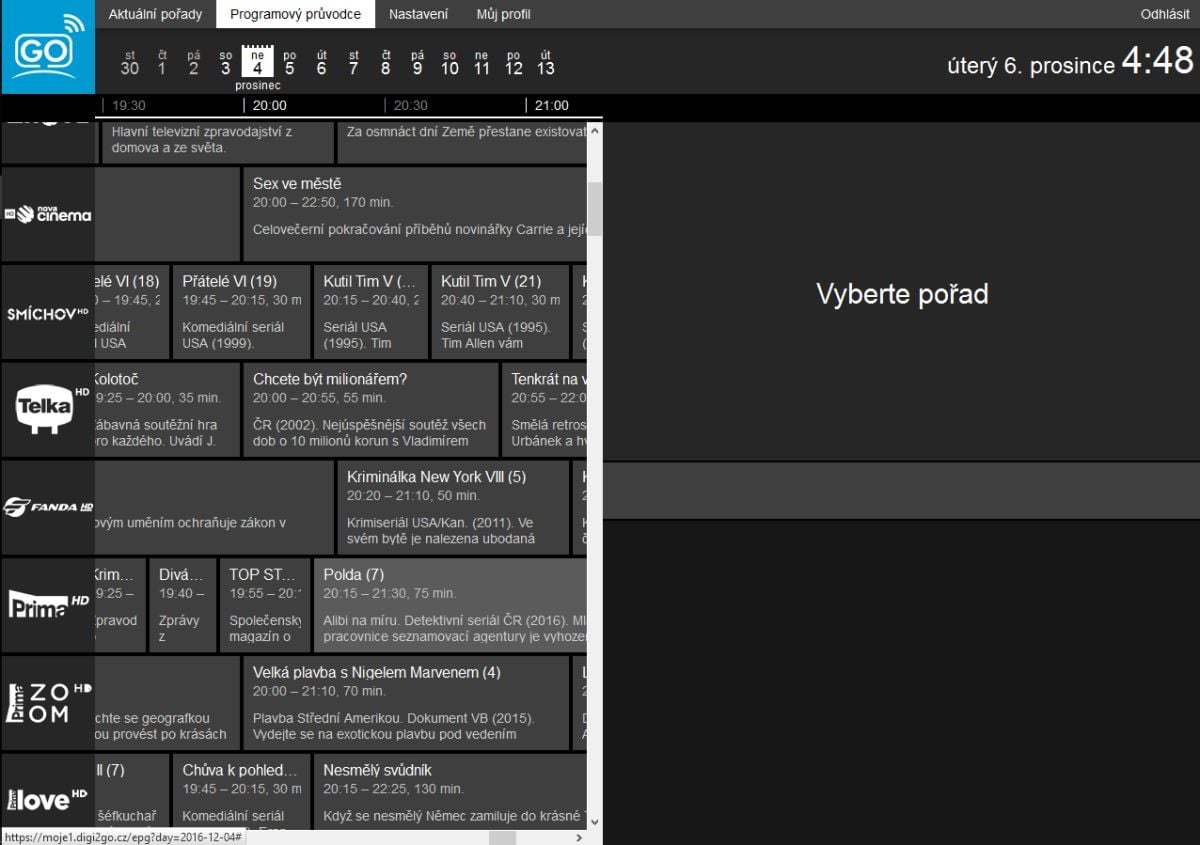The height and width of the screenshot is (845, 1200).
Task: Click the Odhlásit link
Action: coord(1164,14)
